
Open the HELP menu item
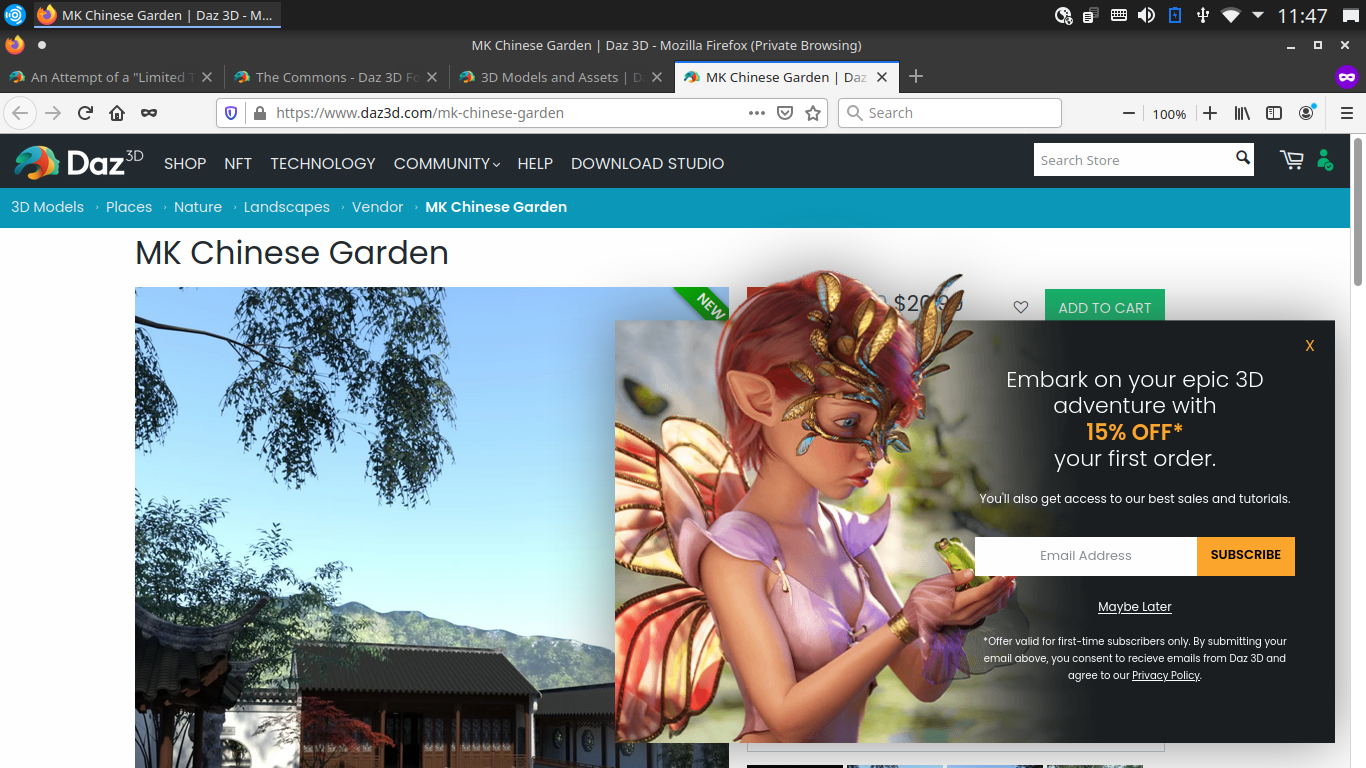(x=535, y=163)
